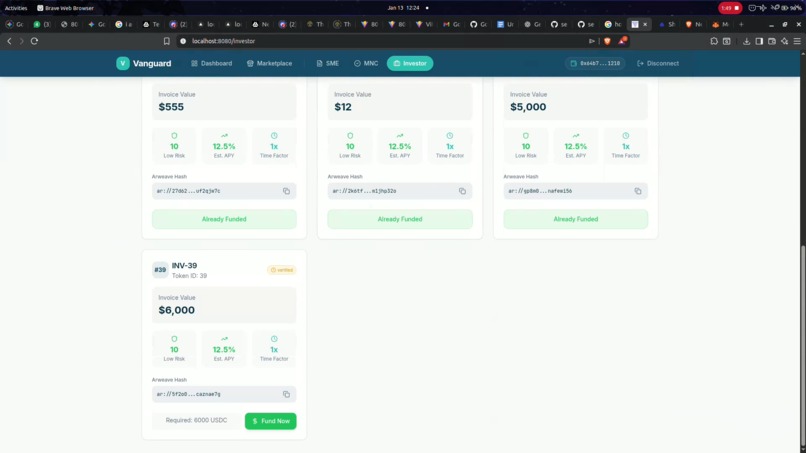
Task: Click the 10 Low Risk stat on INV-39
Action: click(174, 349)
